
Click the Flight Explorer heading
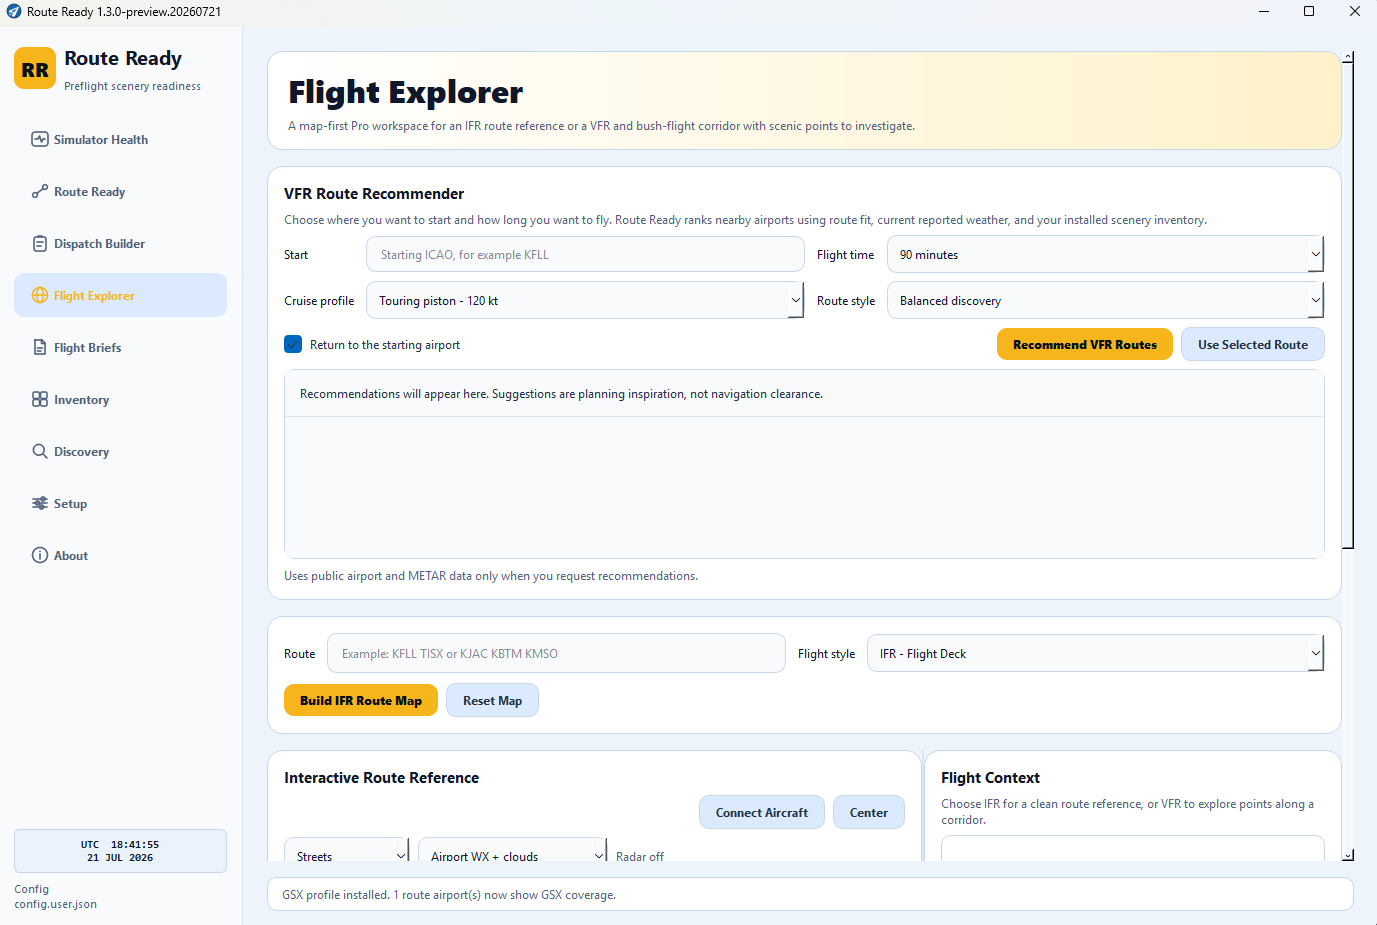[406, 92]
